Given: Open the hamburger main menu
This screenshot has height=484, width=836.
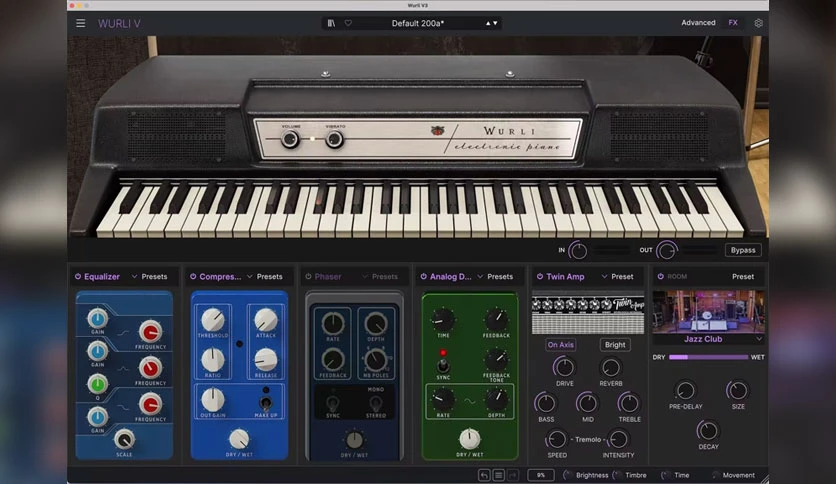Looking at the screenshot, I should (81, 23).
